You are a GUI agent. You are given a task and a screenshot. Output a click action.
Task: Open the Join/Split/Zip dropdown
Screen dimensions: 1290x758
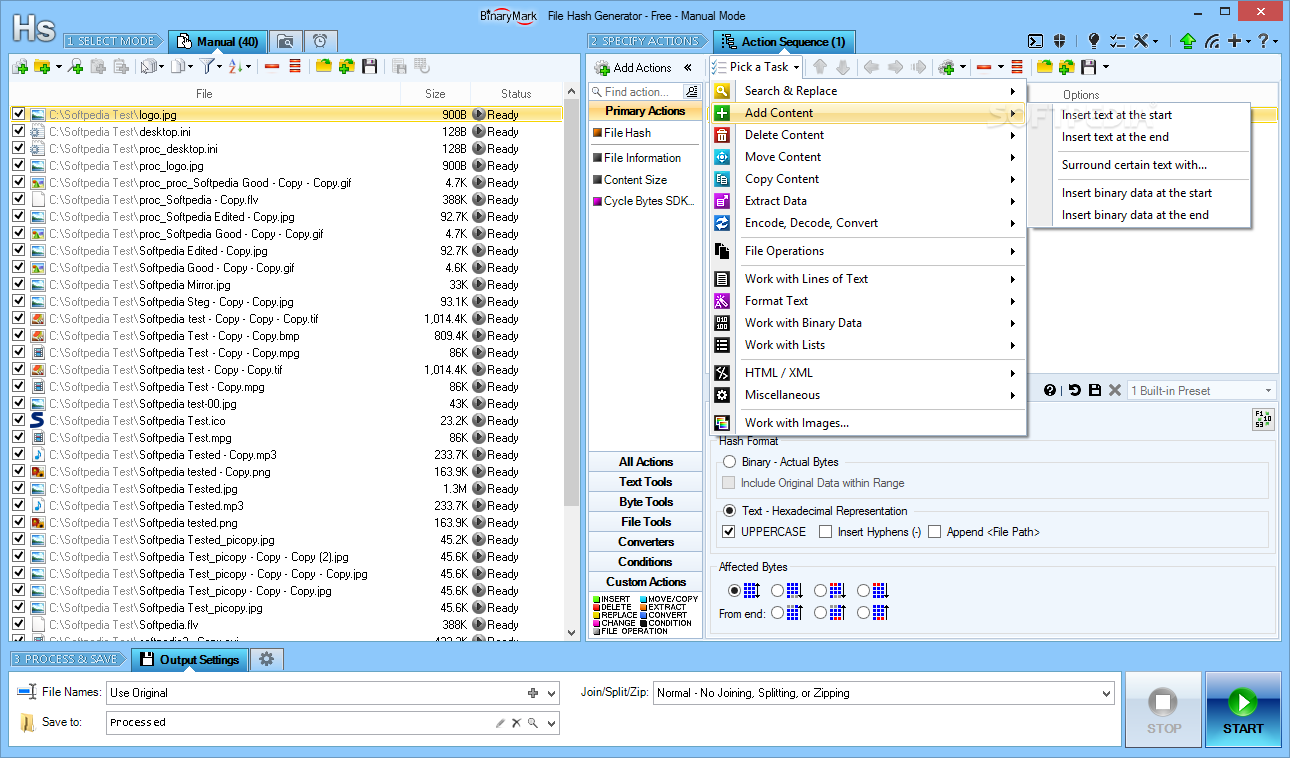[1105, 693]
